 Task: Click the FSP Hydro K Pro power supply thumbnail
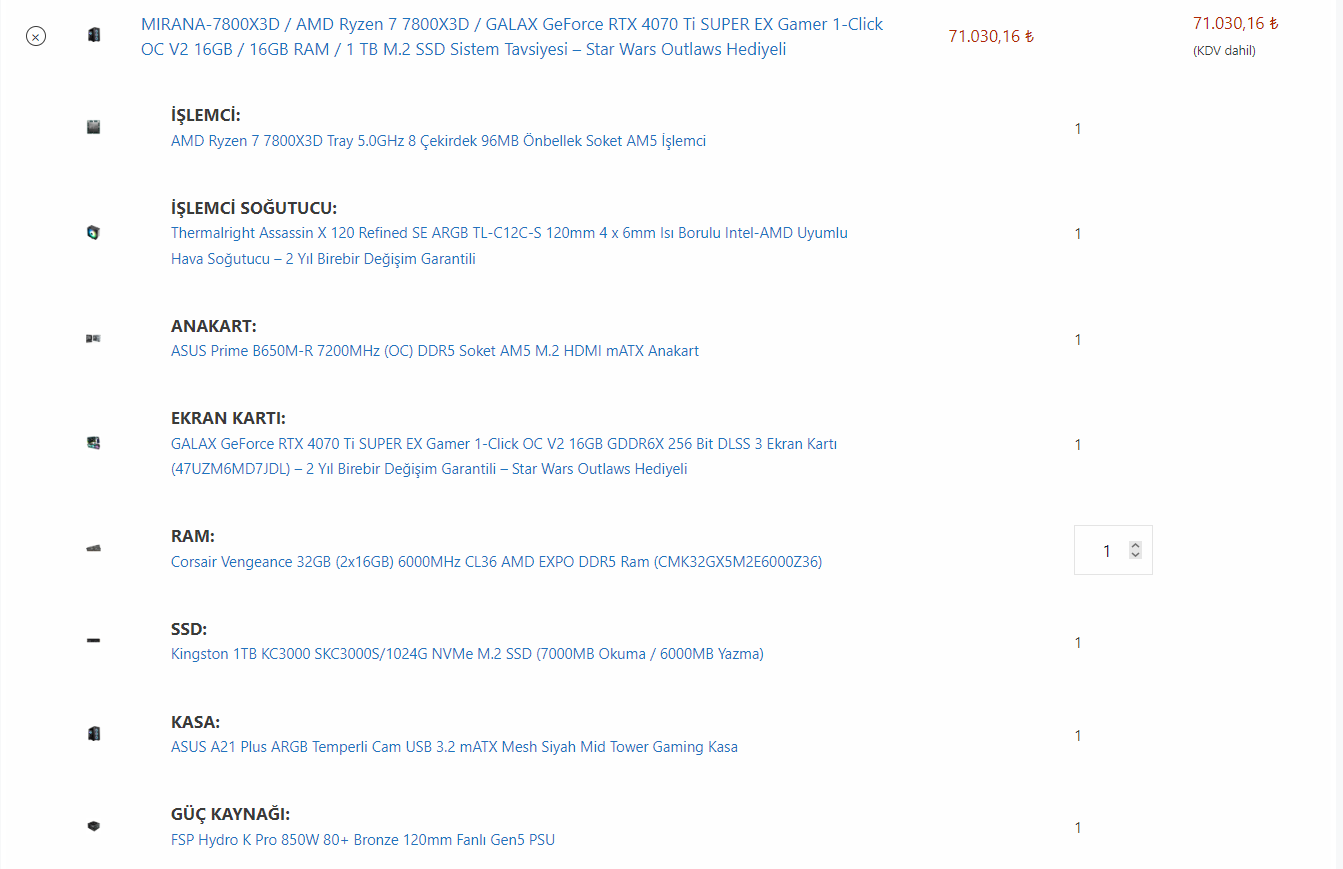[94, 826]
